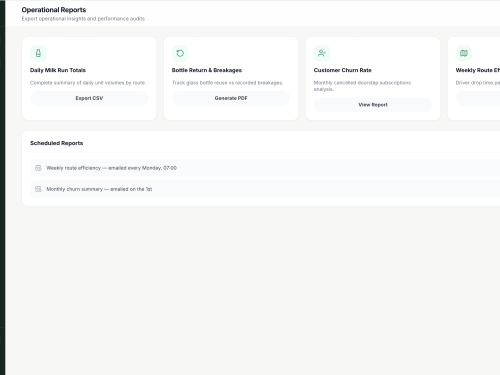The height and width of the screenshot is (375, 500).
Task: Select the Customer Churn Rate title
Action: click(x=342, y=70)
